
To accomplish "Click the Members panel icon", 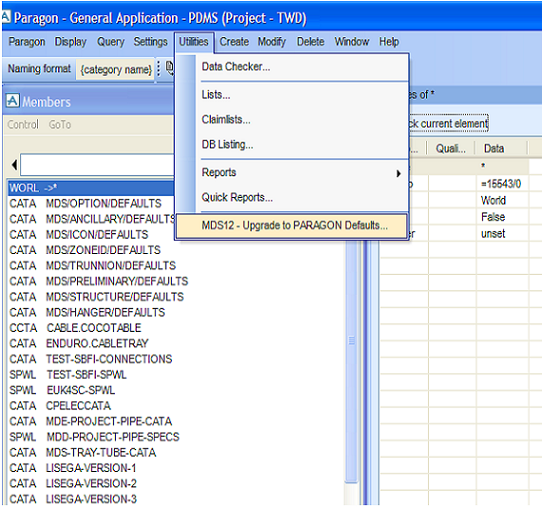I will point(12,101).
